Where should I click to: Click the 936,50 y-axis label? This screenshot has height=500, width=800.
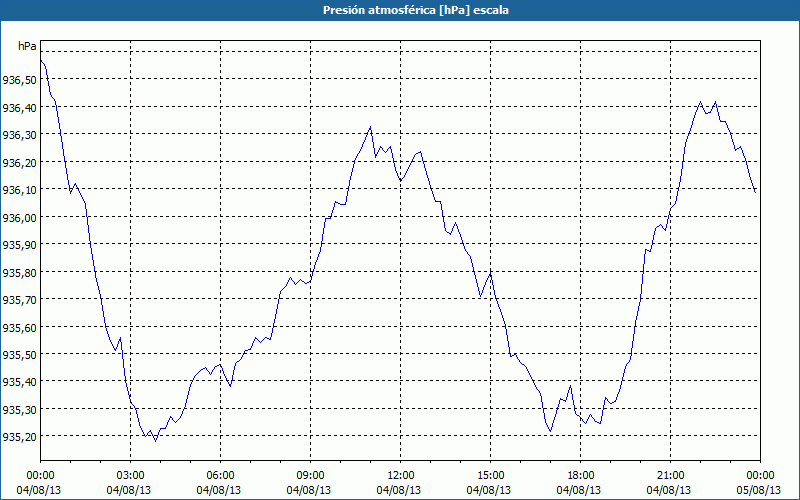tap(19, 80)
